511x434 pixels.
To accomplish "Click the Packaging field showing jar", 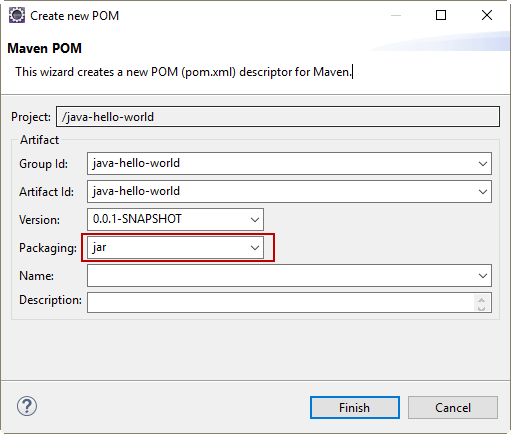I will click(x=168, y=247).
